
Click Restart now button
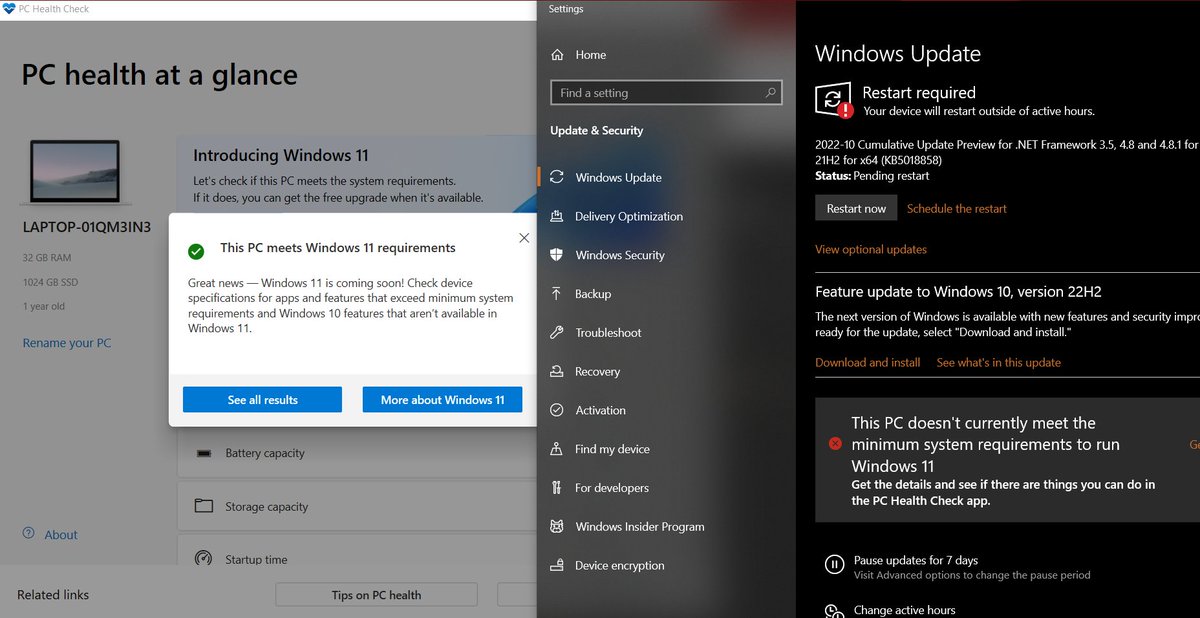click(x=856, y=208)
